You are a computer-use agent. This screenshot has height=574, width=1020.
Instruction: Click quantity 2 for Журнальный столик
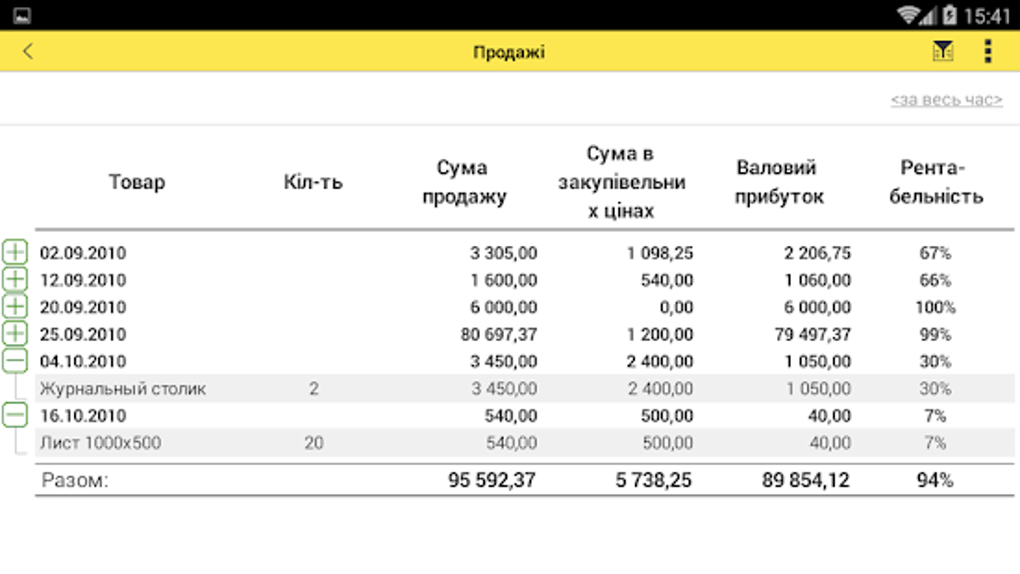tap(314, 389)
